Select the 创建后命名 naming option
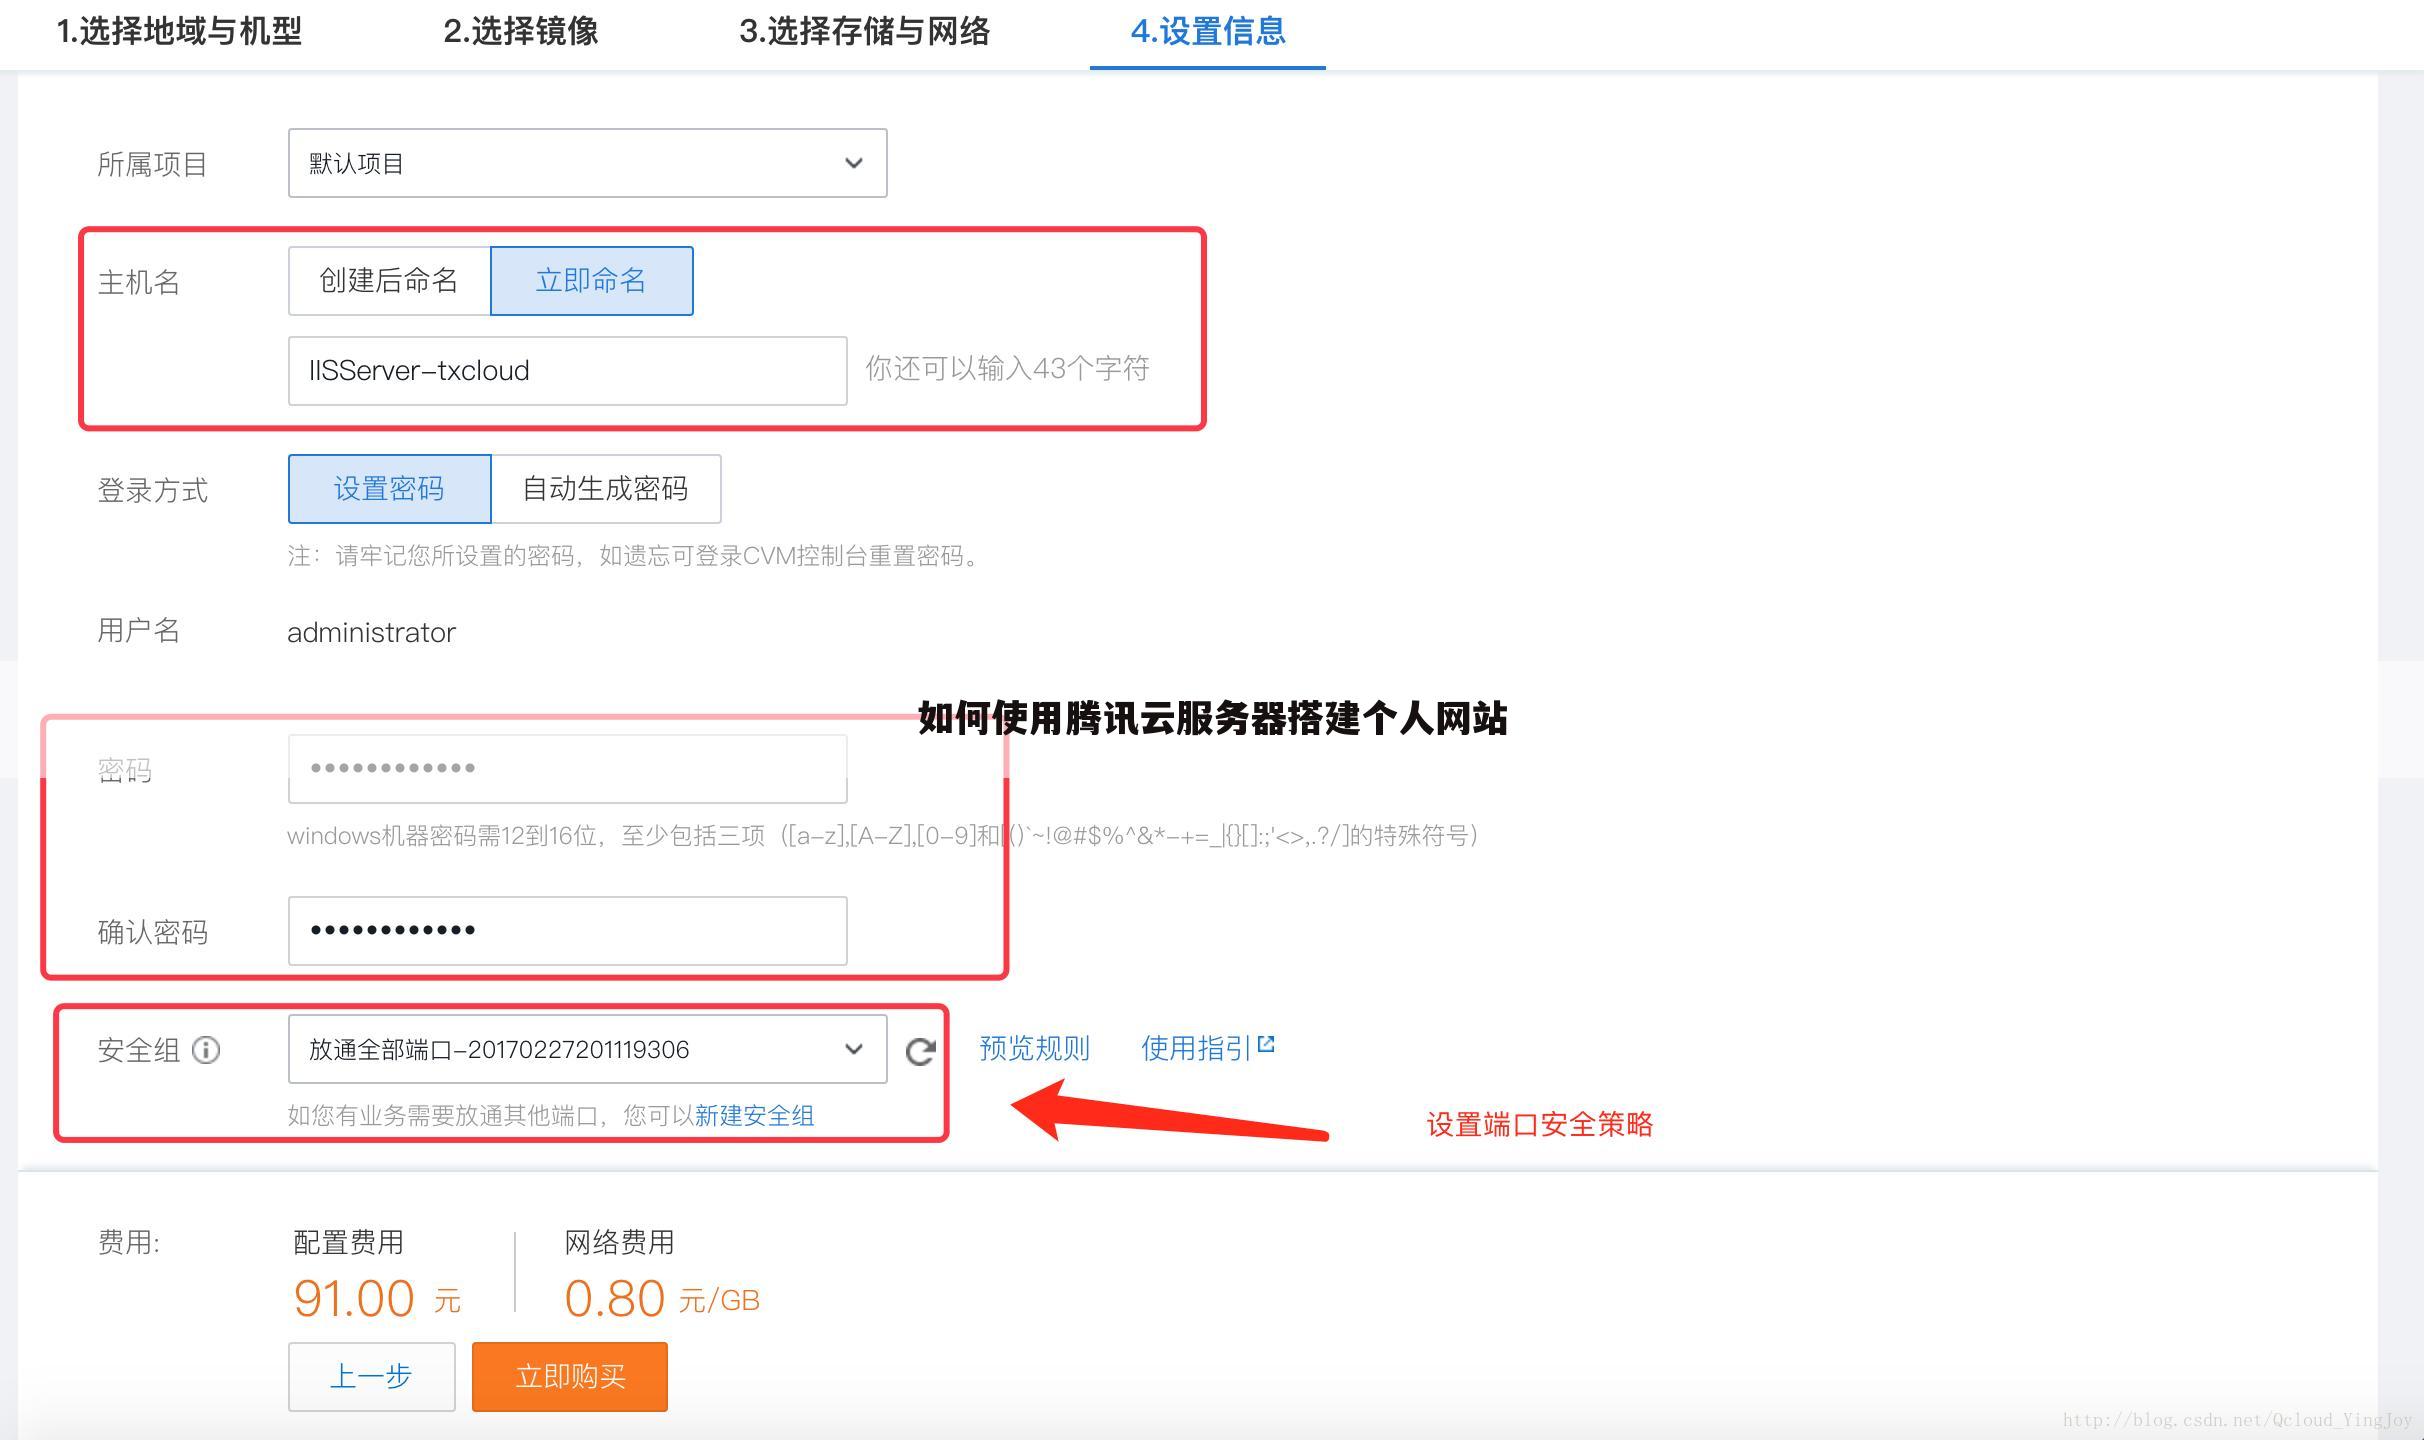Screen dimensions: 2424x1440 [x=387, y=281]
